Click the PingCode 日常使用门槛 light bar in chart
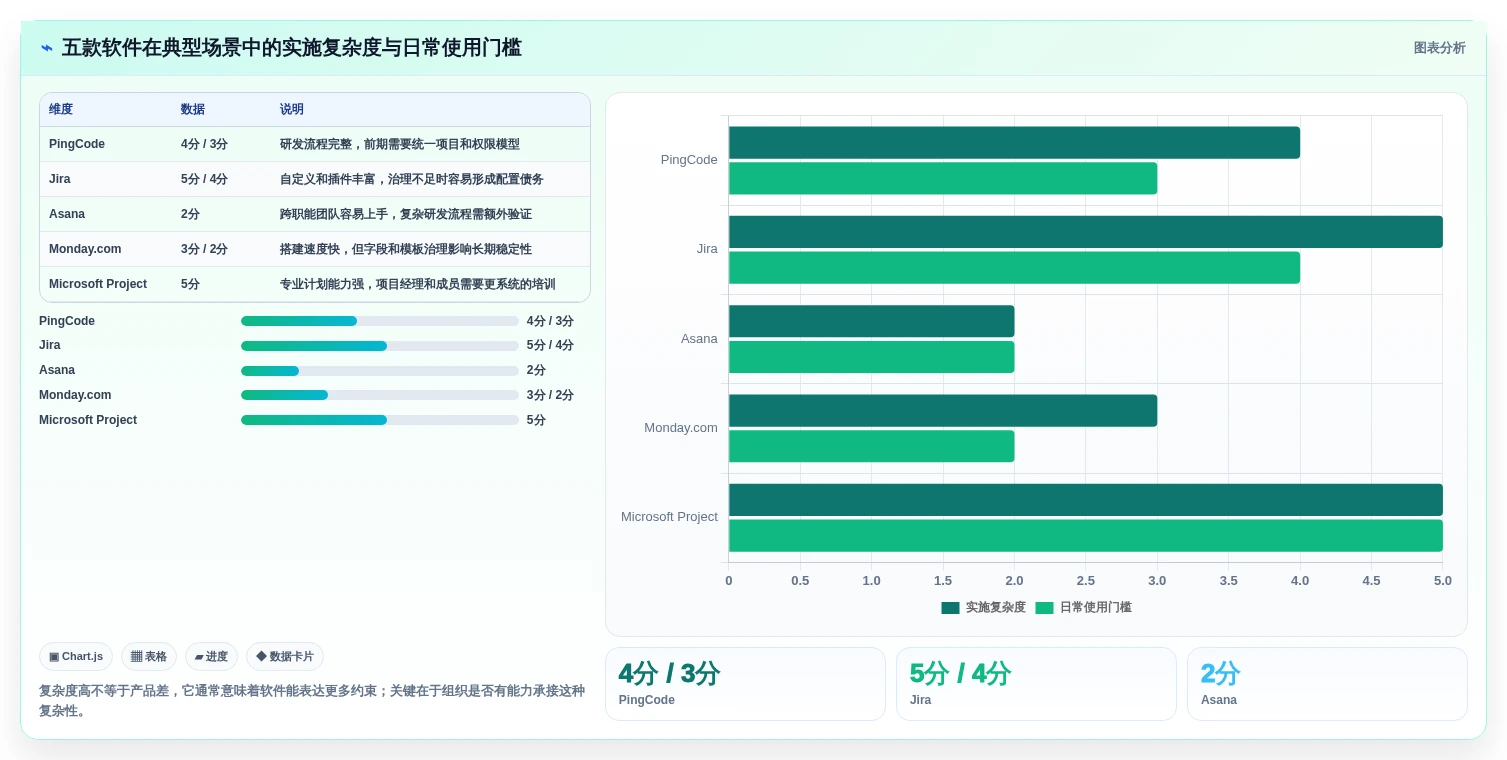1507x760 pixels. point(943,178)
